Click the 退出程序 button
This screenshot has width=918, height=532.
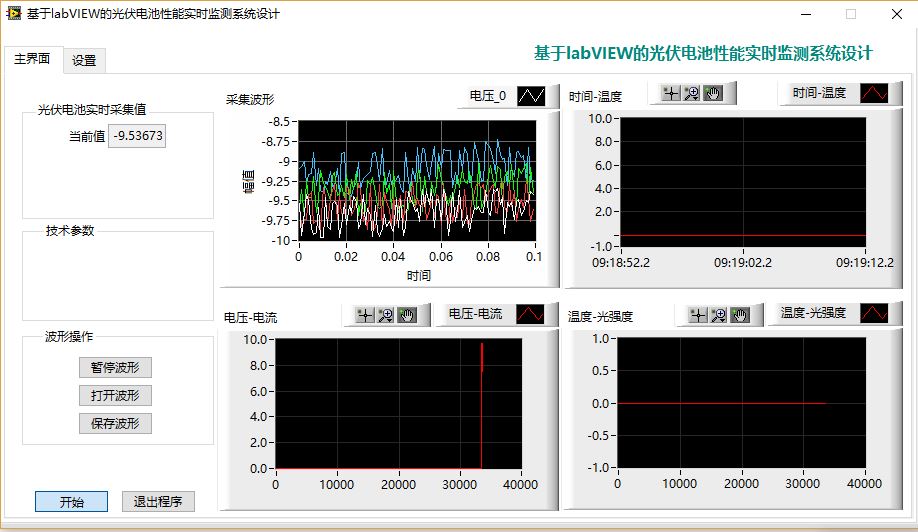pos(158,502)
